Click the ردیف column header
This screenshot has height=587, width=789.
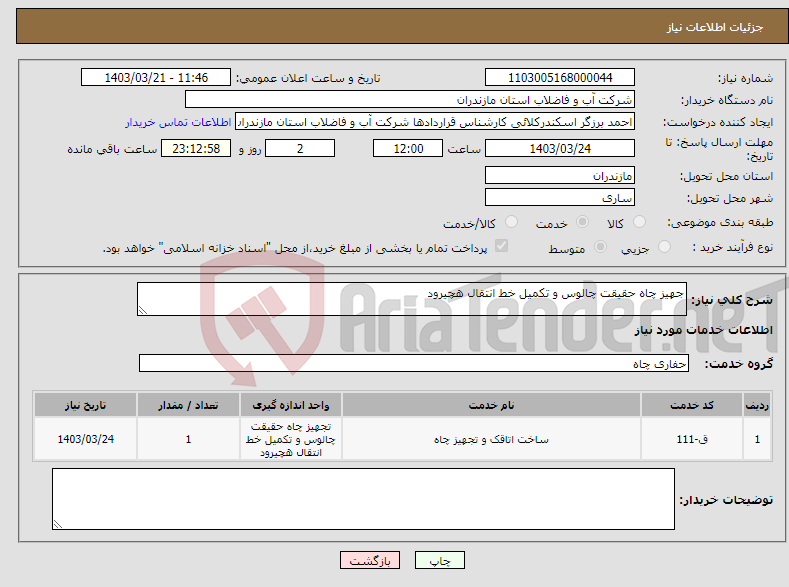757,405
